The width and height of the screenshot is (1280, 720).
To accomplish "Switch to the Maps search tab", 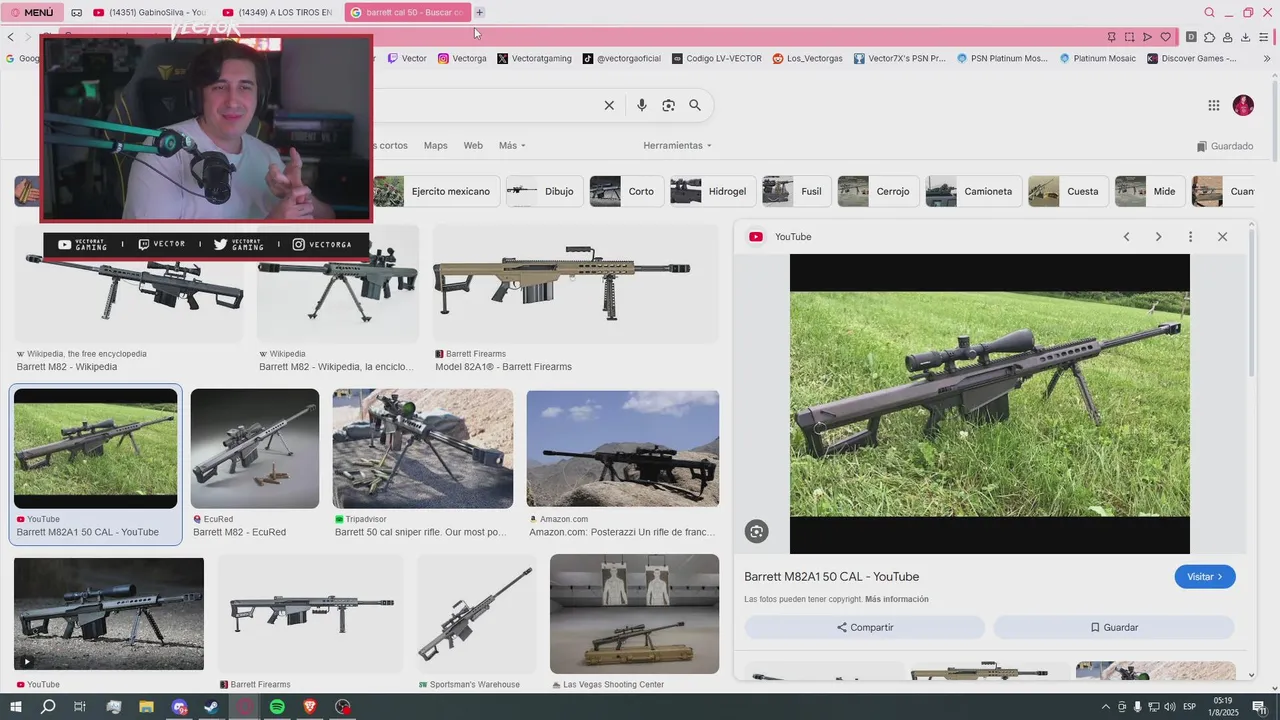I will 435,145.
